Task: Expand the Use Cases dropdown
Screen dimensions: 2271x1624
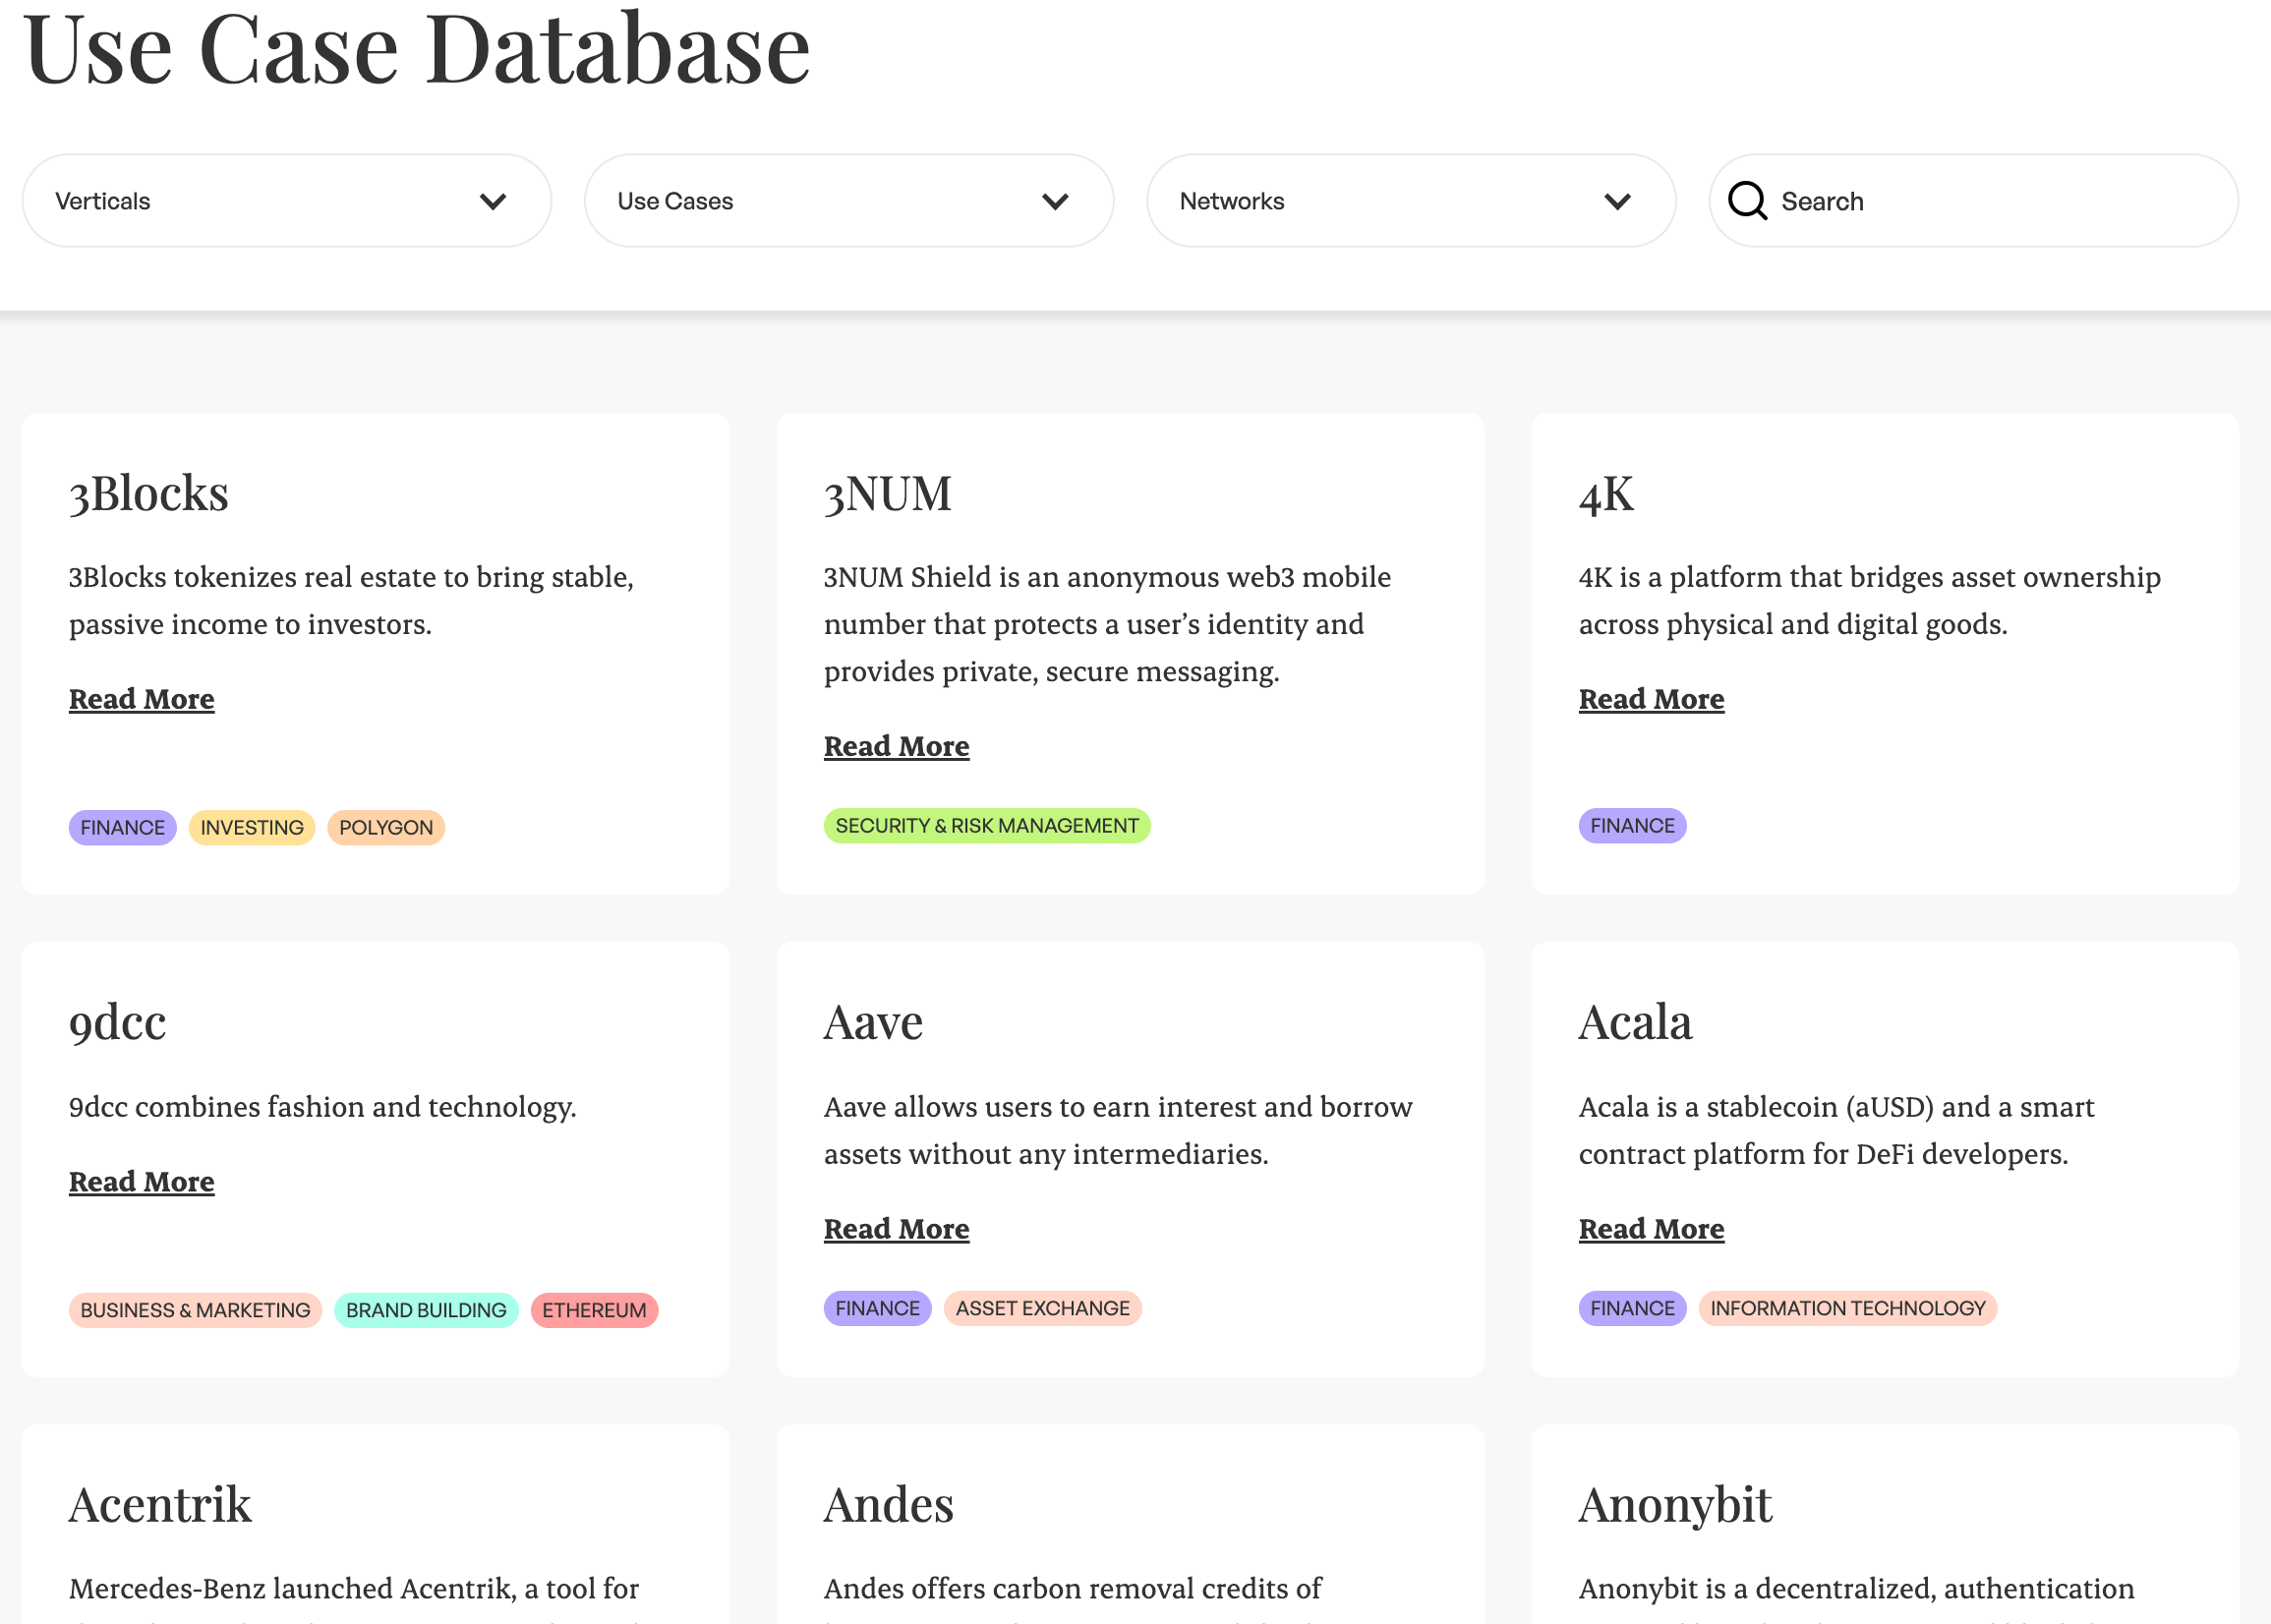Action: click(x=848, y=201)
